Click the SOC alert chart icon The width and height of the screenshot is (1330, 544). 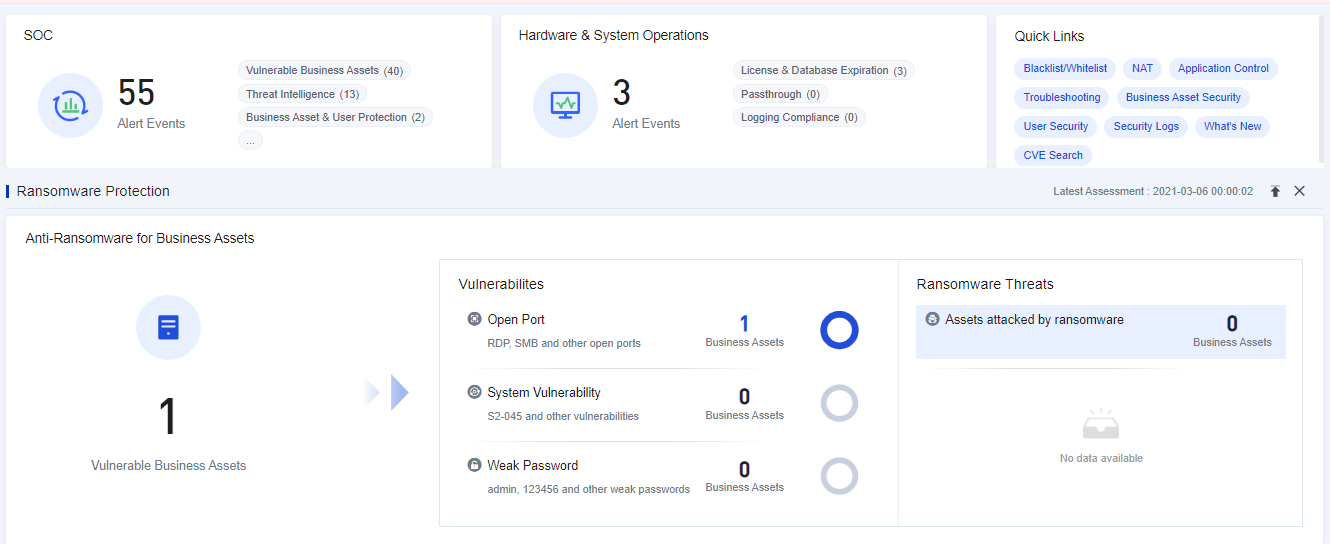pos(70,105)
